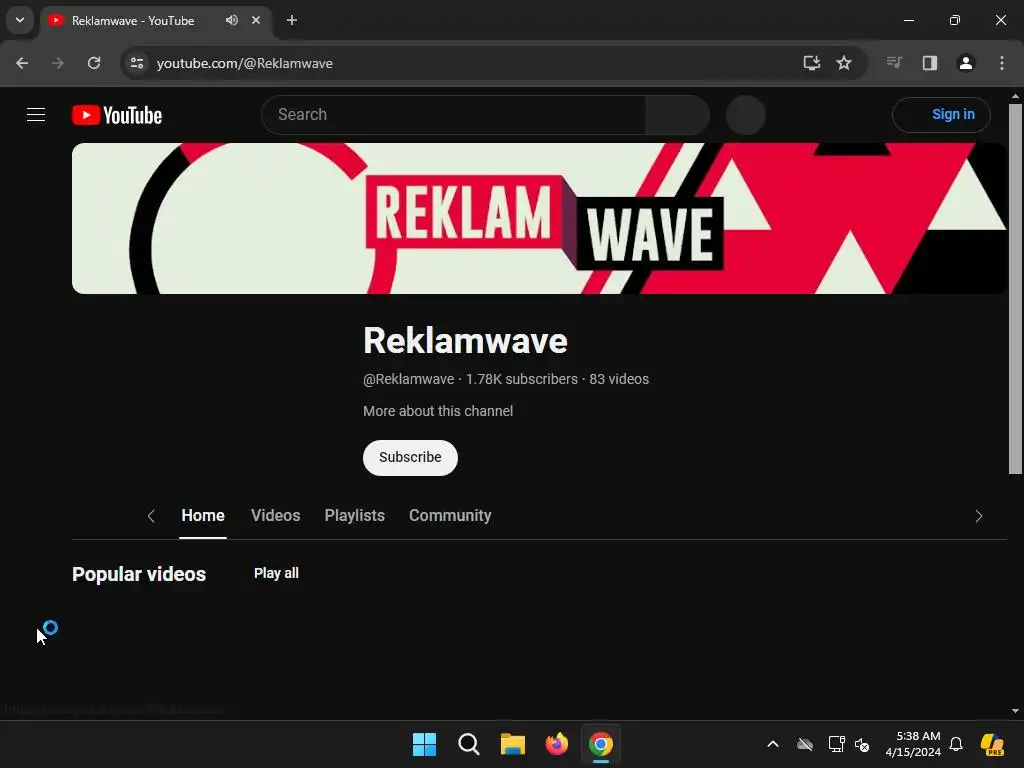Go to YouTube home via logo
Image resolution: width=1024 pixels, height=768 pixels.
click(x=117, y=115)
